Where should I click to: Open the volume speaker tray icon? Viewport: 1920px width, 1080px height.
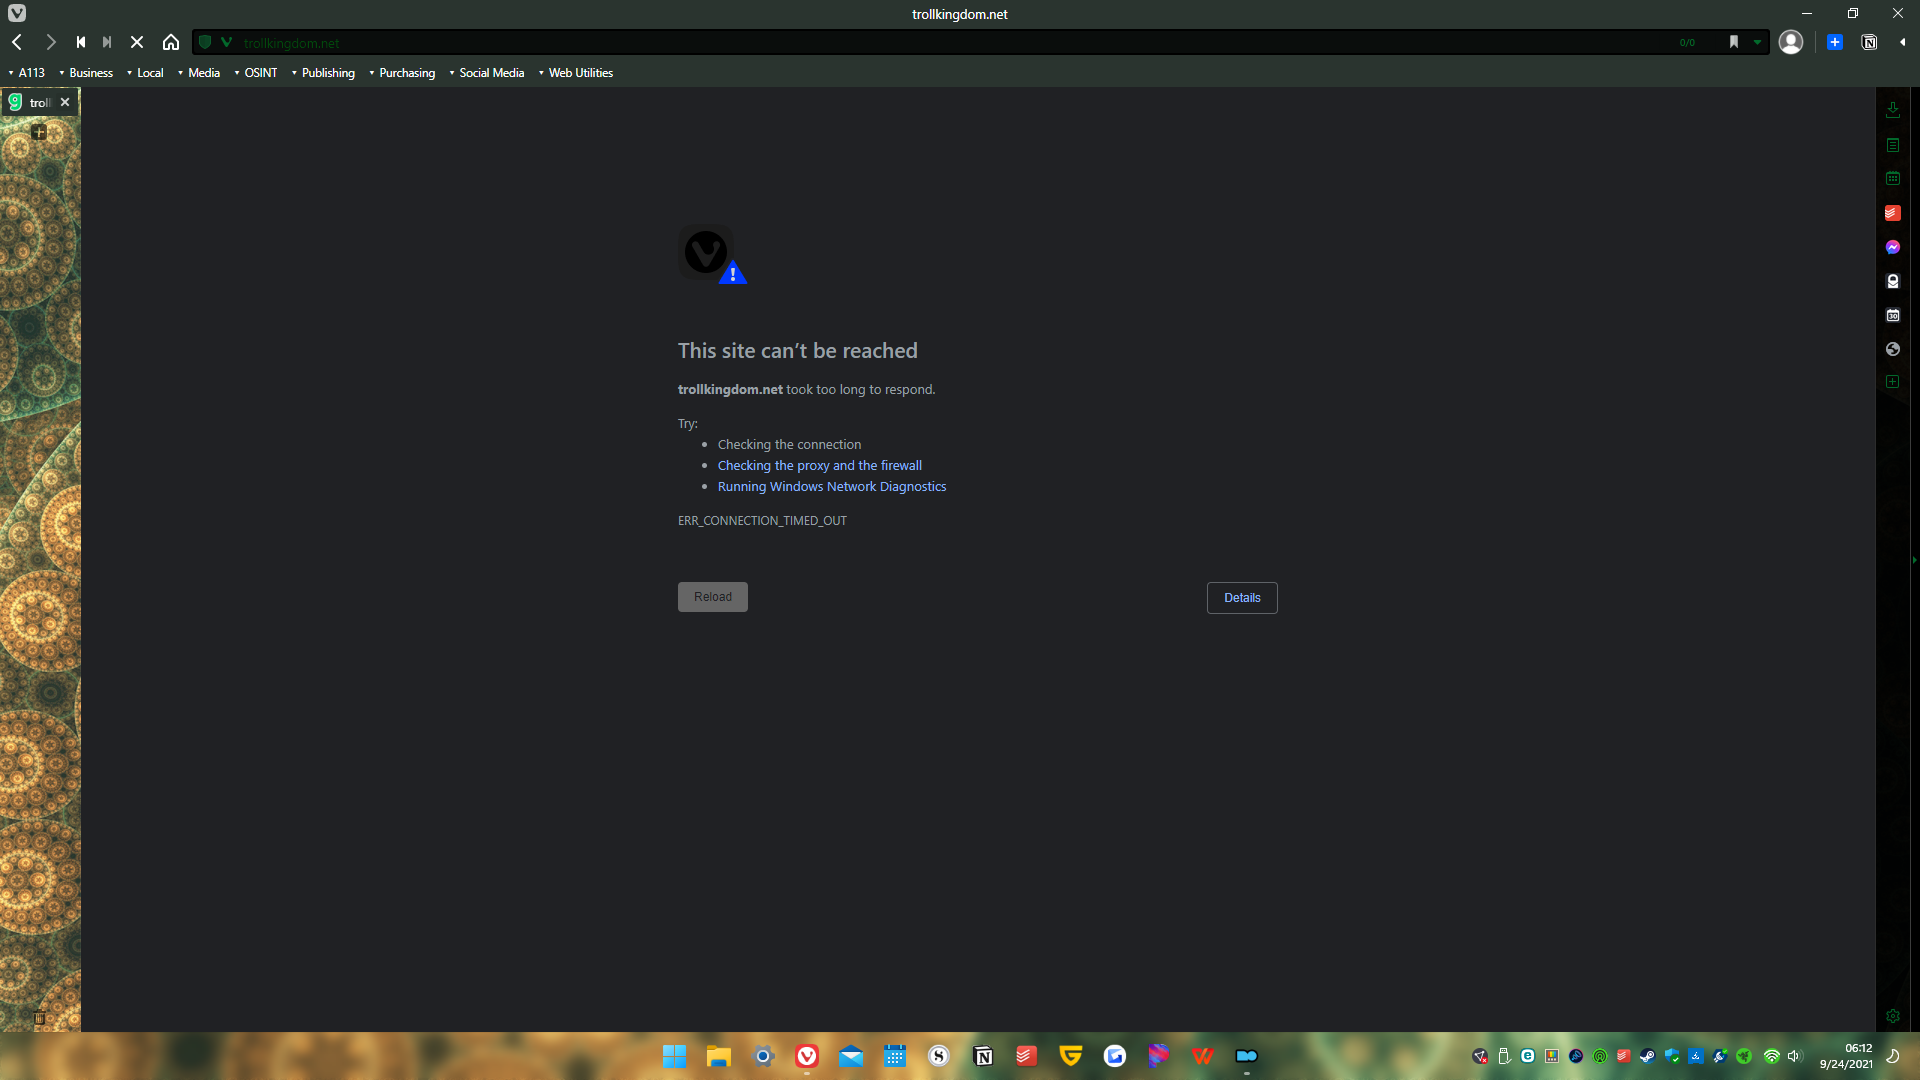point(1794,1056)
